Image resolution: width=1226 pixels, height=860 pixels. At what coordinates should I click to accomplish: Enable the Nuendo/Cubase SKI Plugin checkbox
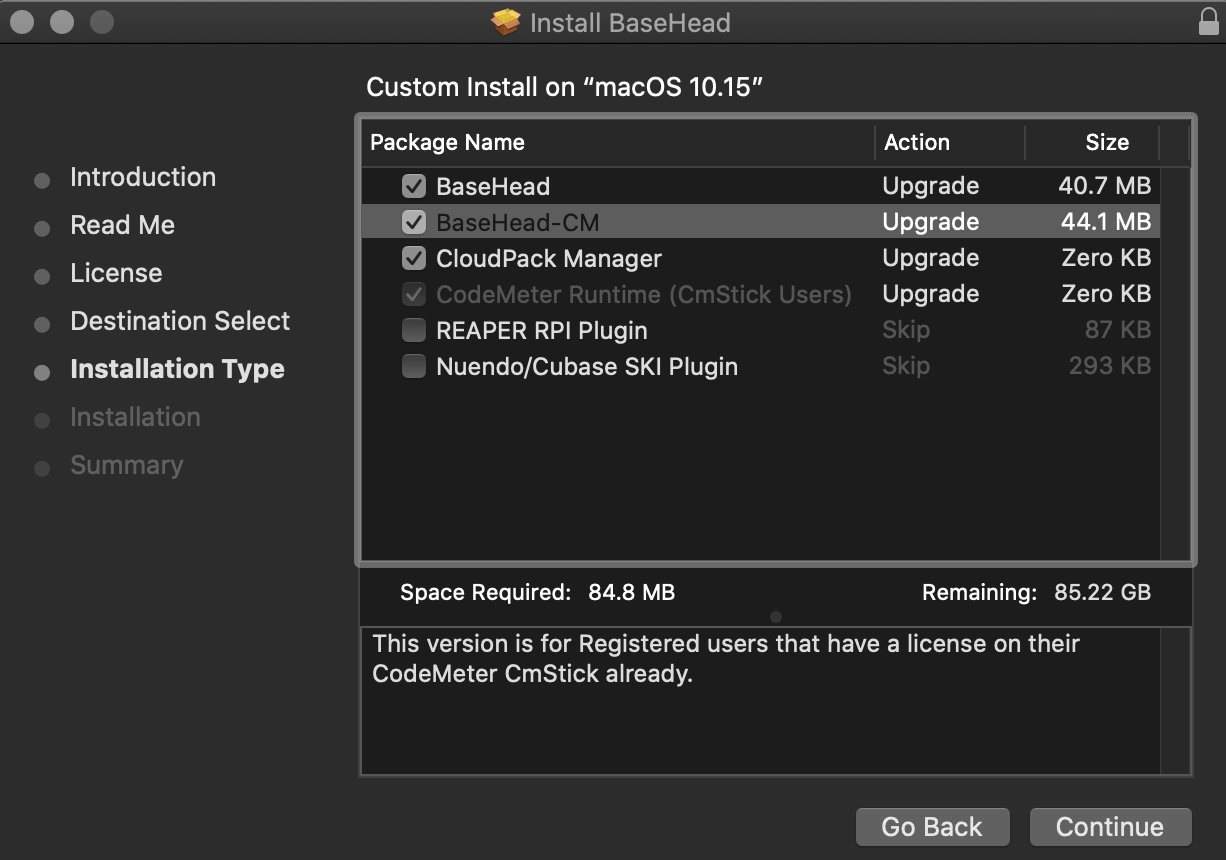[413, 366]
